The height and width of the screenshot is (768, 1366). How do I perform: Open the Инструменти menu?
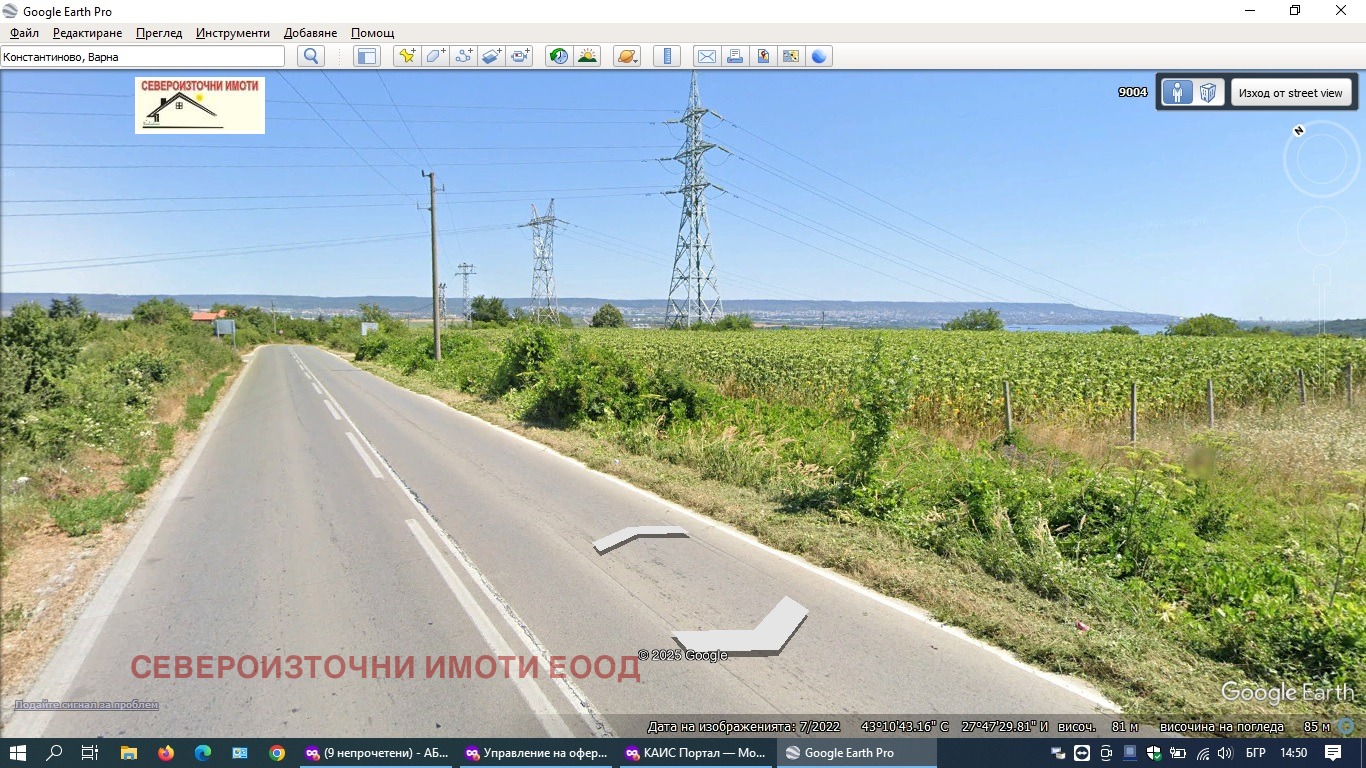coord(232,32)
